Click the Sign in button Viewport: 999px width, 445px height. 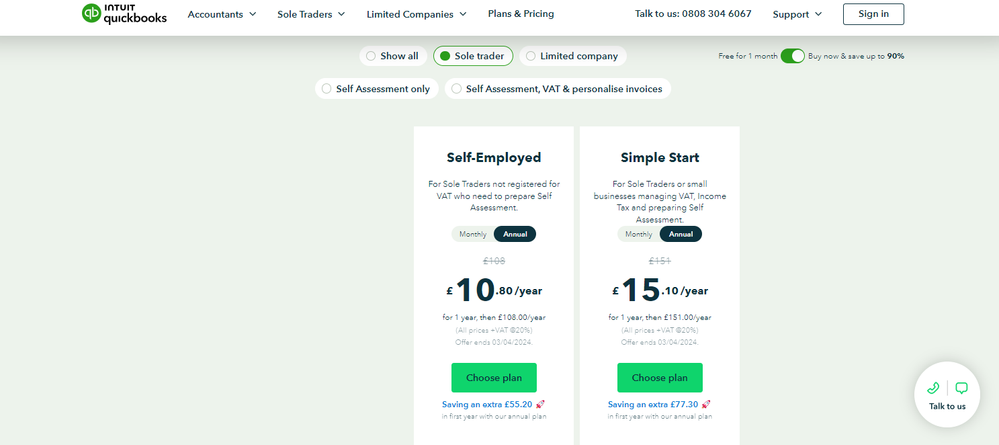click(873, 14)
